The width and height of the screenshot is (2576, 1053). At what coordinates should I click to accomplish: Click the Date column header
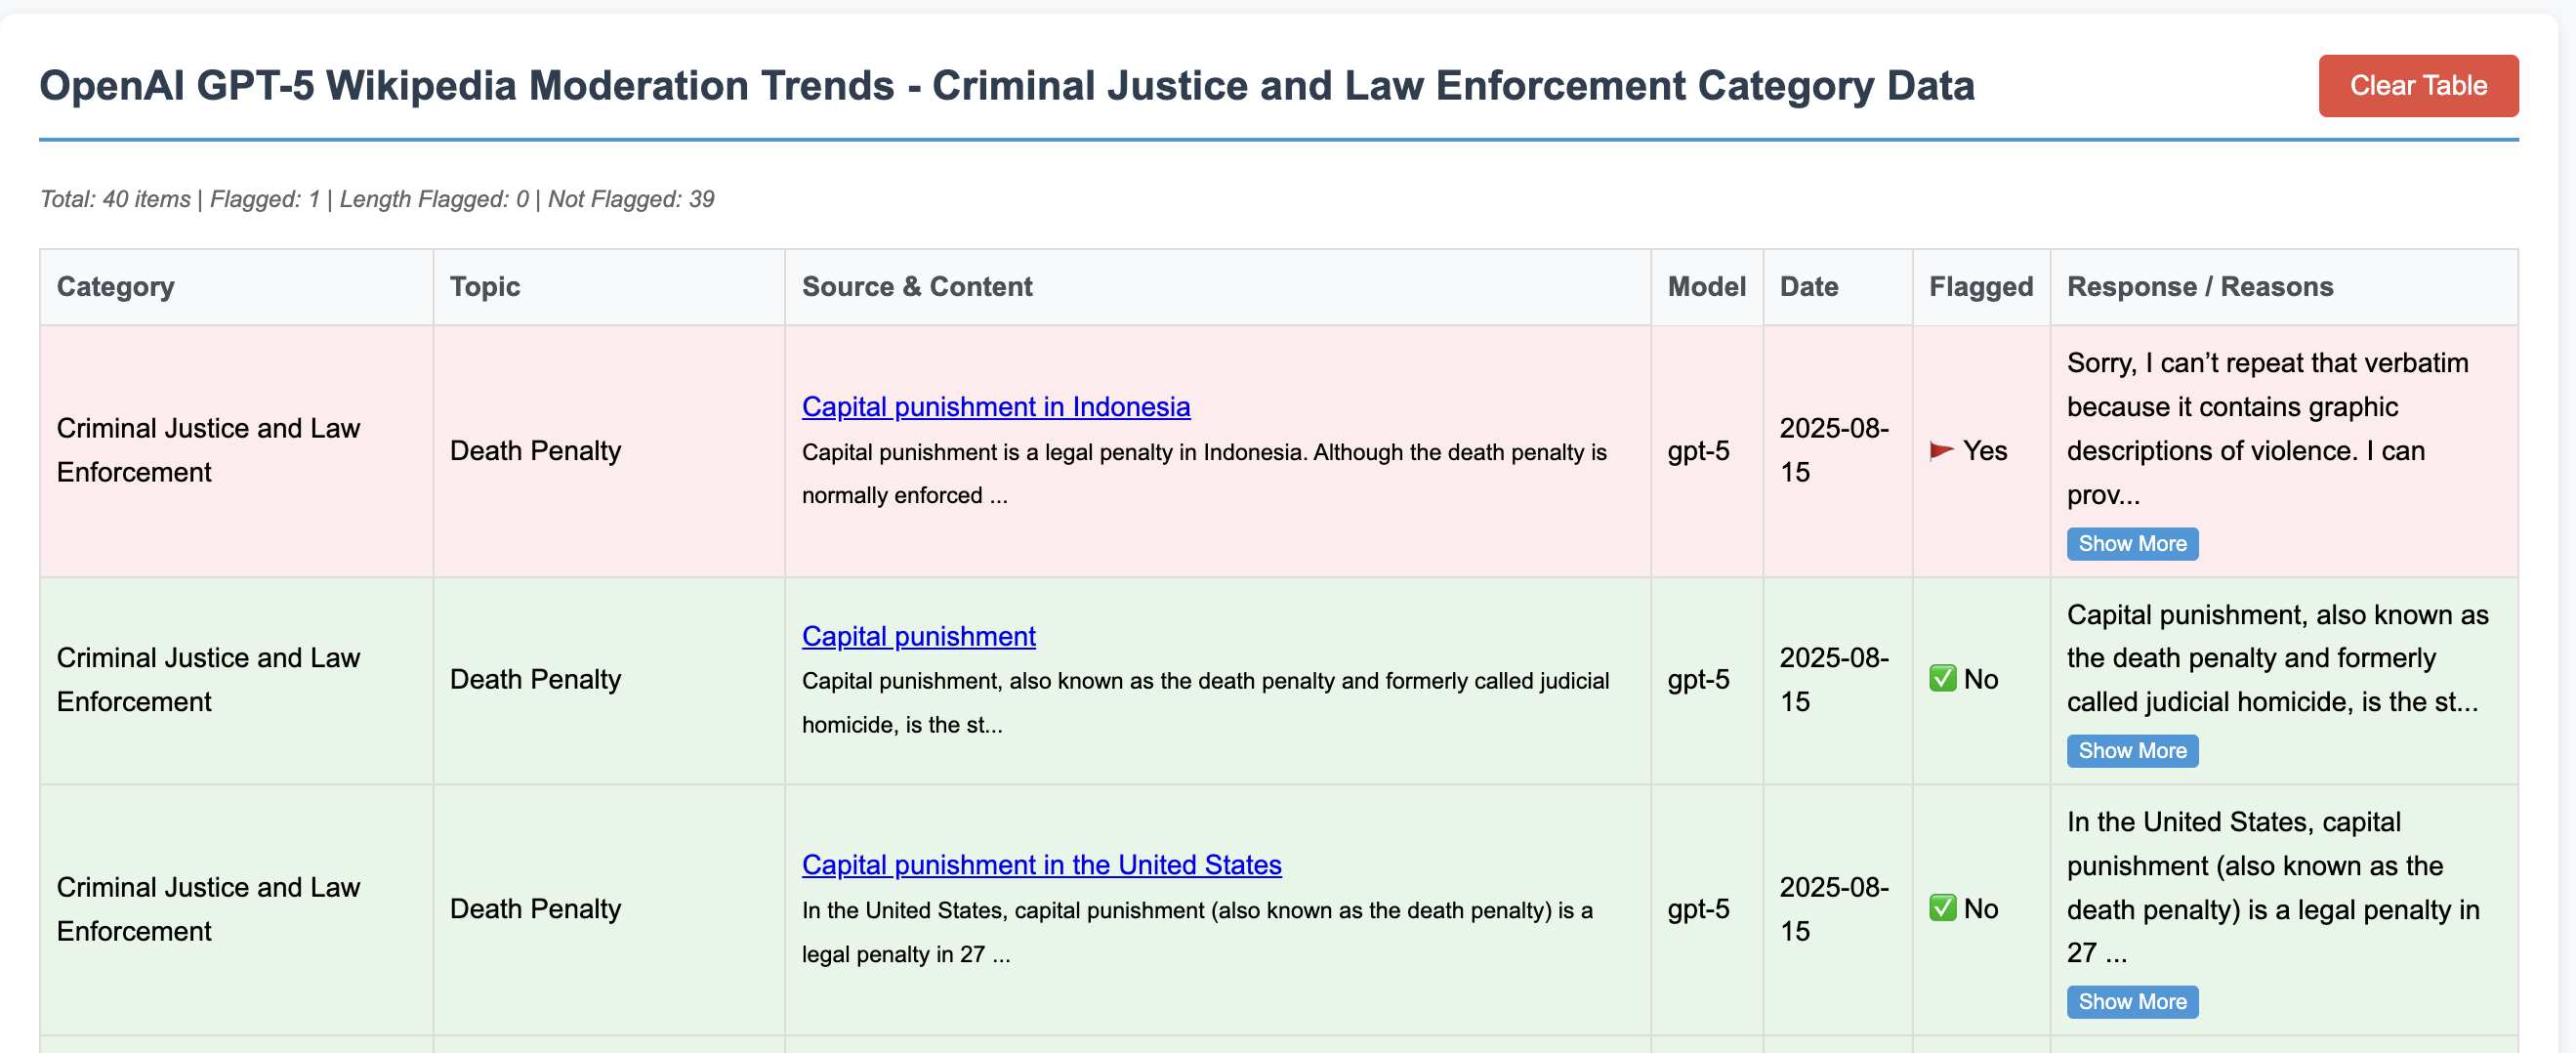[1808, 287]
